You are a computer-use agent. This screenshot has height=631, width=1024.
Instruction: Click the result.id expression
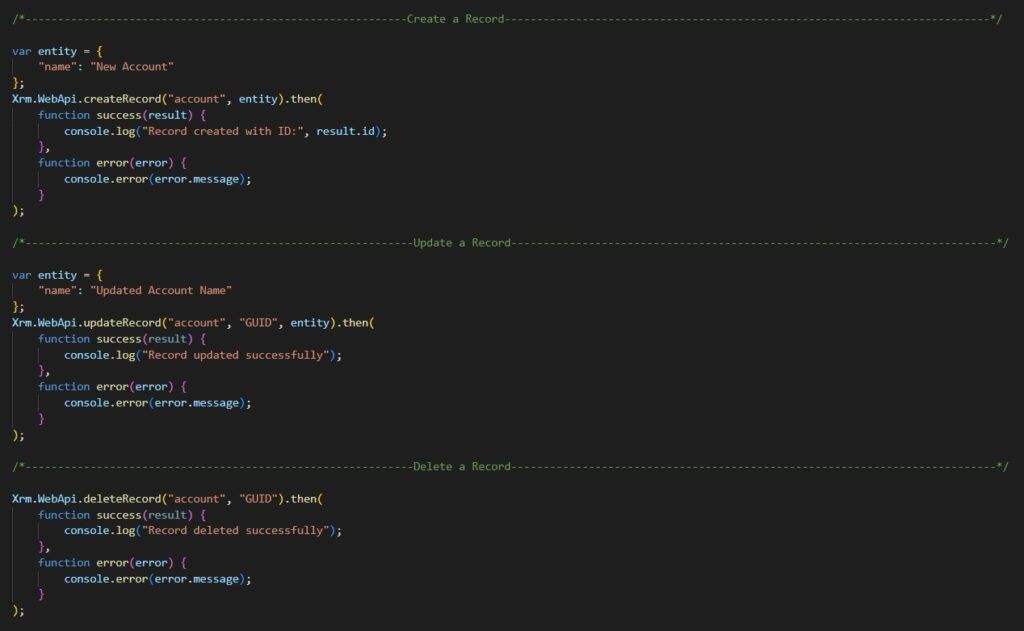click(x=345, y=131)
